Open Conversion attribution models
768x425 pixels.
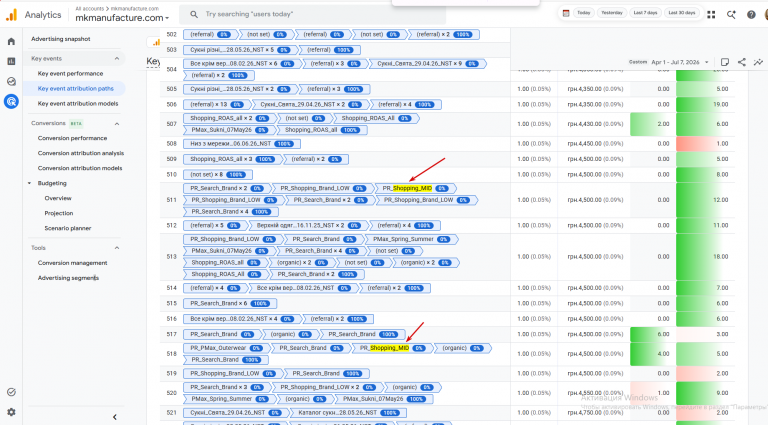pos(80,168)
